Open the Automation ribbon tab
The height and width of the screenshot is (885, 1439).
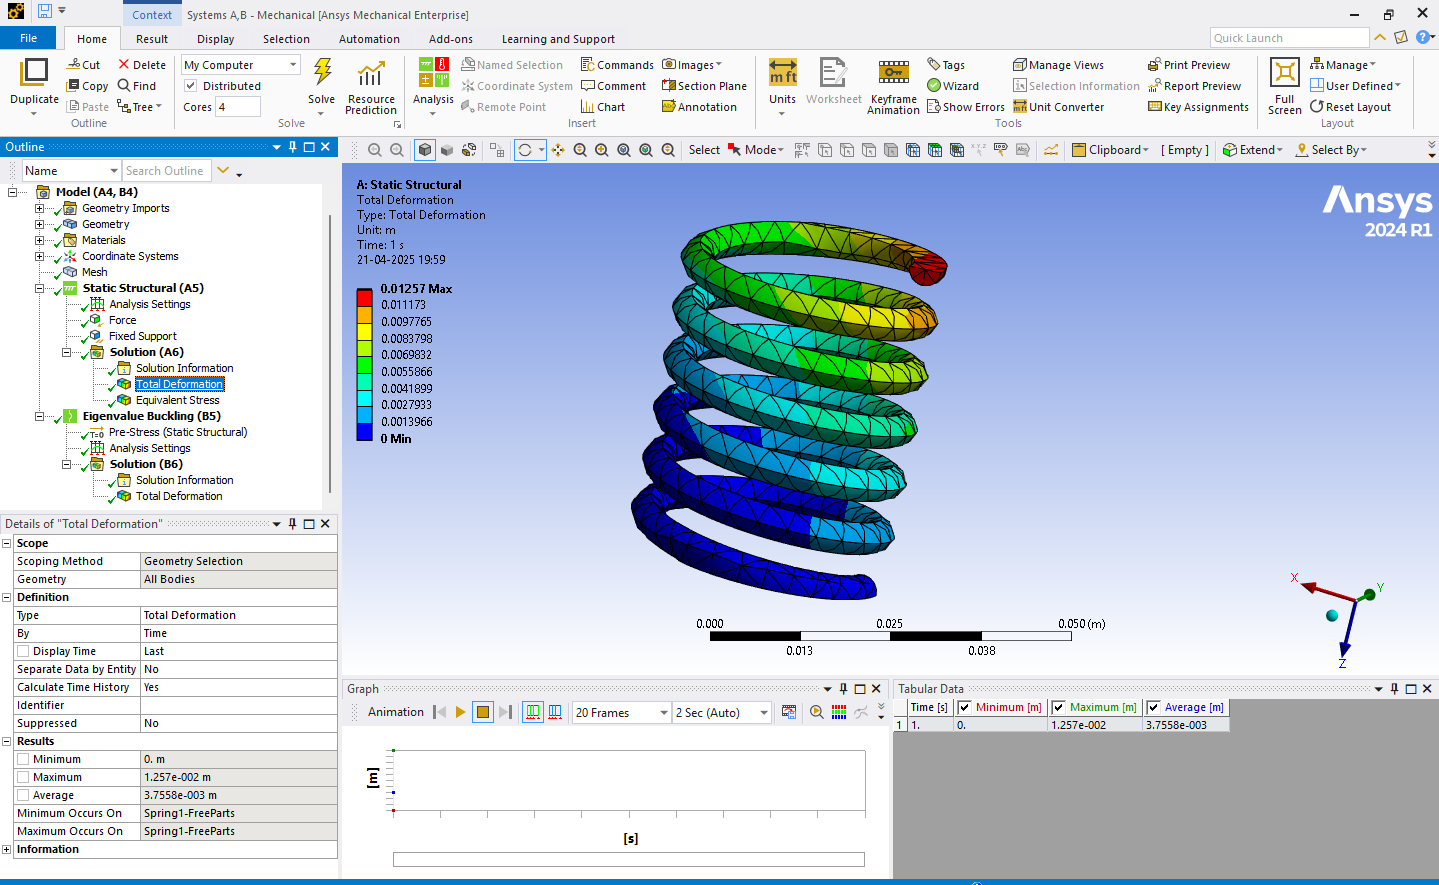369,39
